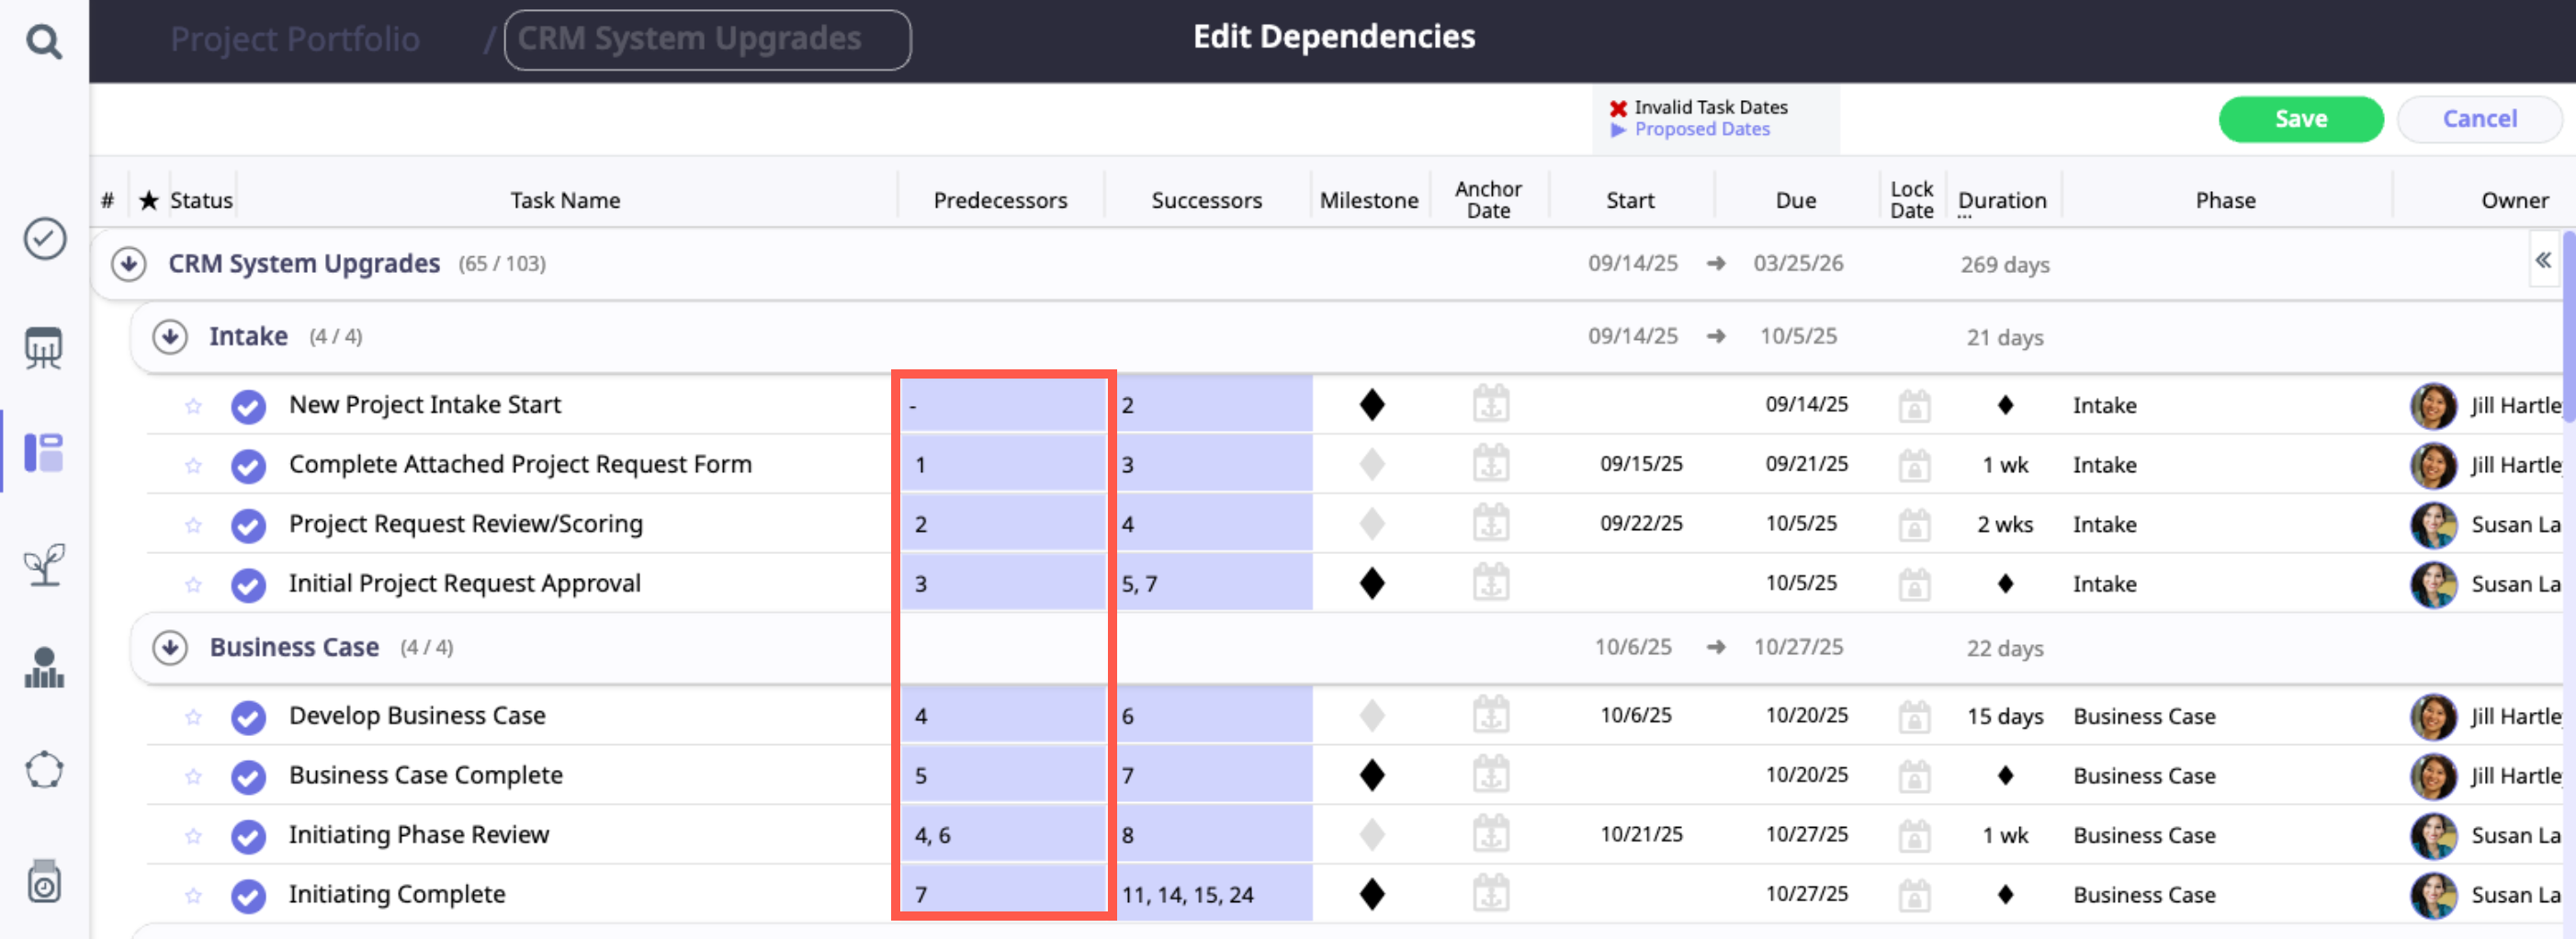Toggle status check for Complete Attached Project Request Form
The width and height of the screenshot is (2576, 939).
click(x=248, y=466)
